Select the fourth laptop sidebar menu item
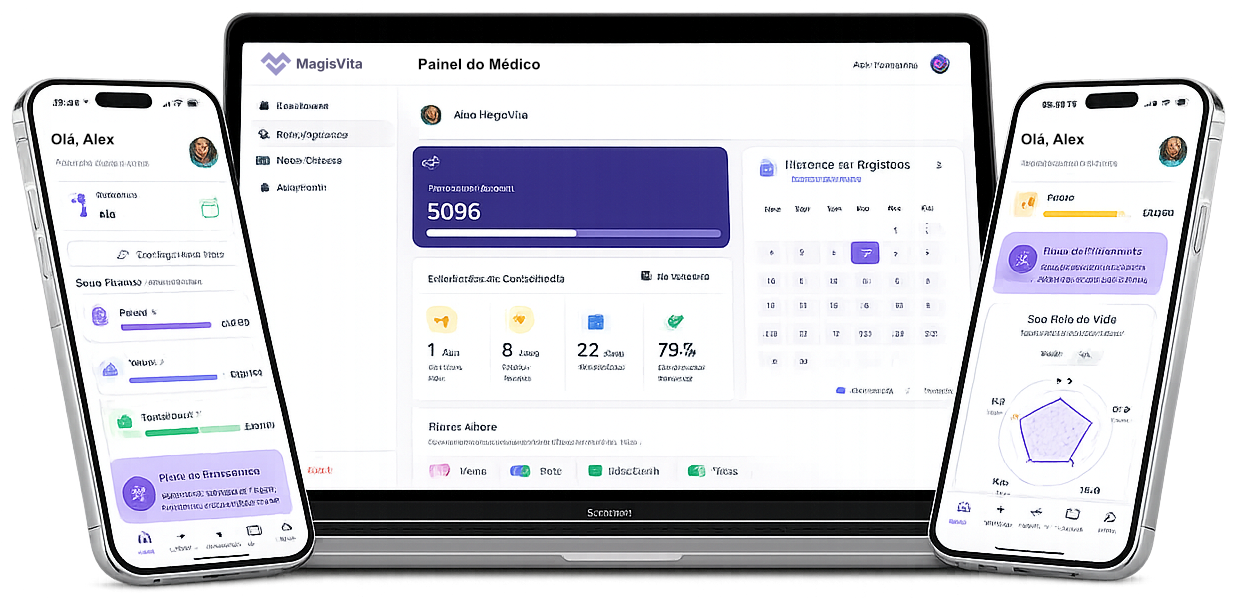The width and height of the screenshot is (1252, 598). click(293, 187)
